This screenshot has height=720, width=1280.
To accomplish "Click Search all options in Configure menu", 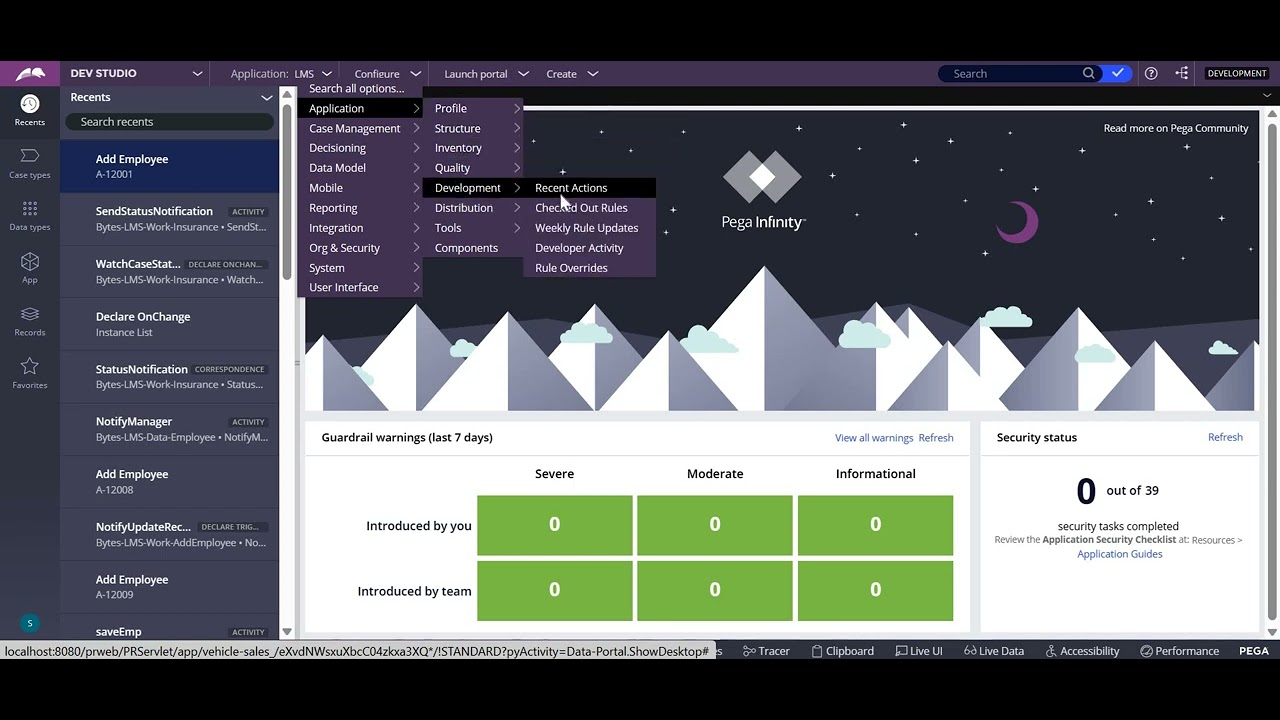I will pyautogui.click(x=357, y=88).
